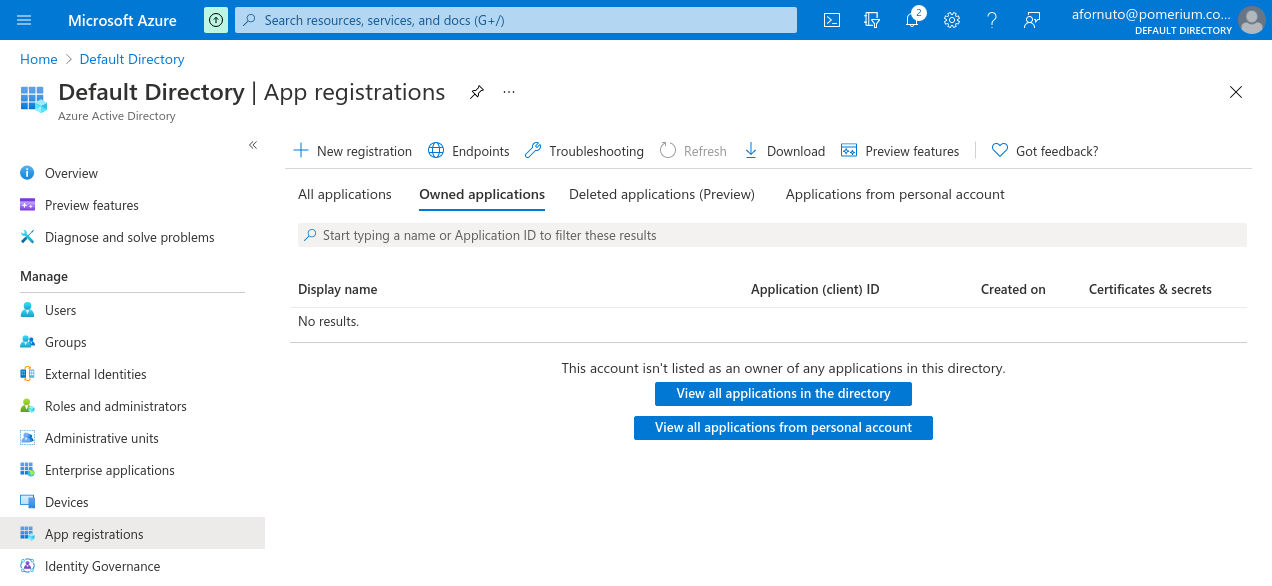Open Troubleshooting in the toolbar
The width and height of the screenshot is (1272, 586).
point(584,151)
